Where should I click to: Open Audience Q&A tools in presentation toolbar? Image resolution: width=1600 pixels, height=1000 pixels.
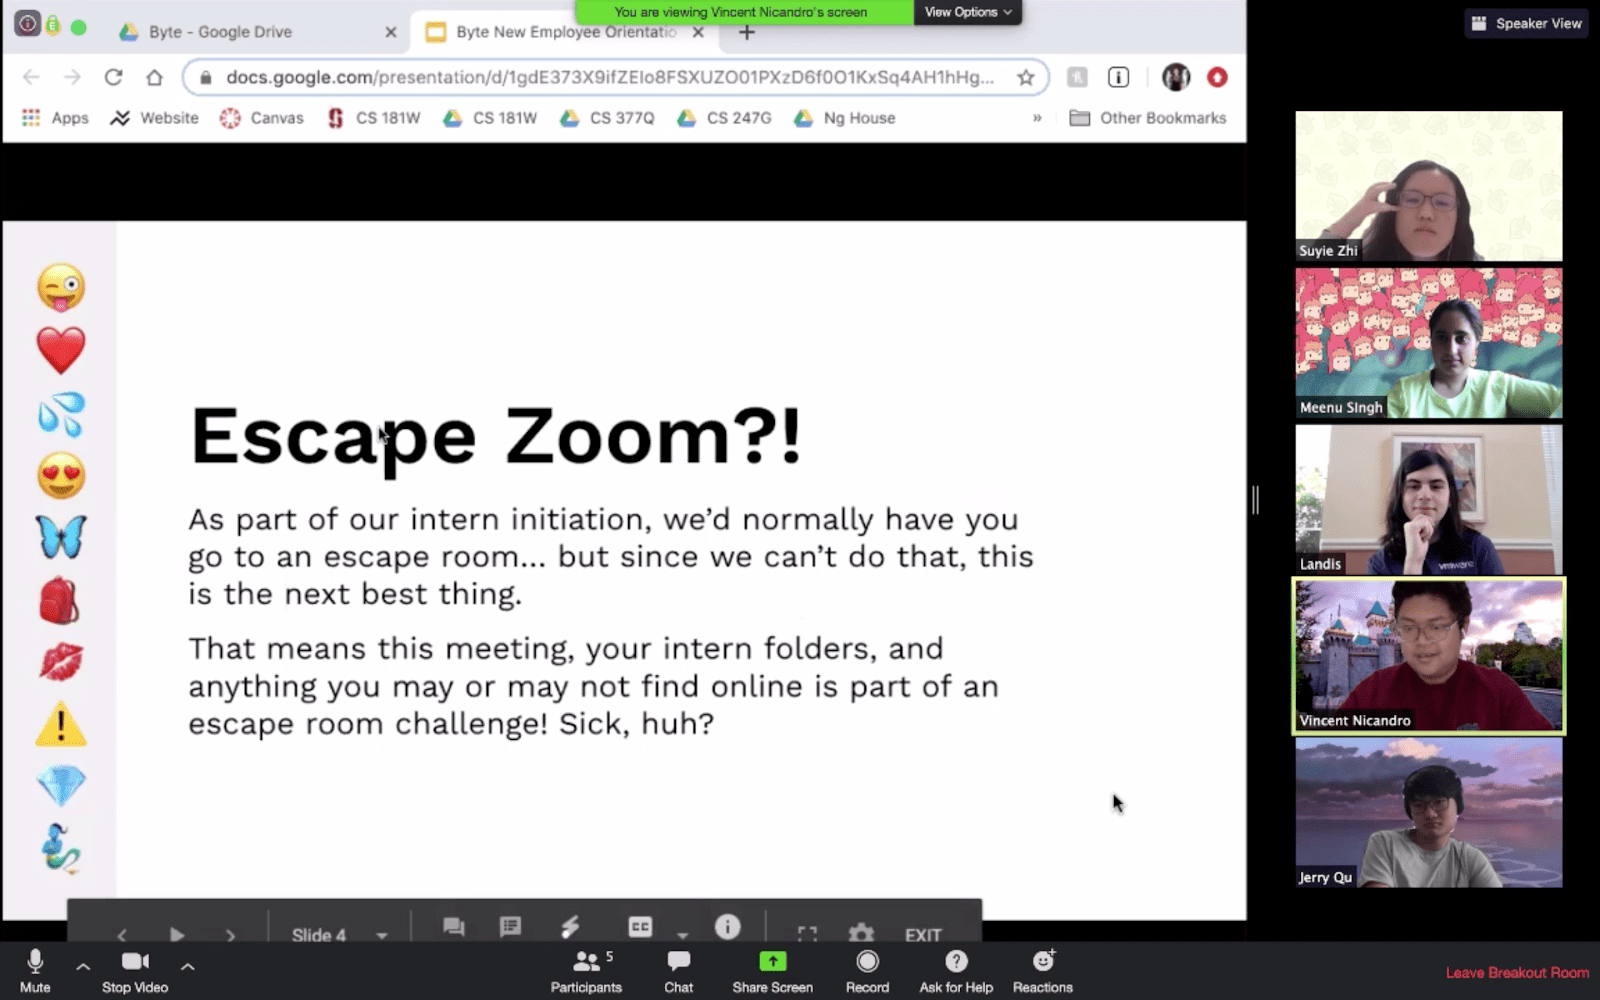click(x=452, y=928)
